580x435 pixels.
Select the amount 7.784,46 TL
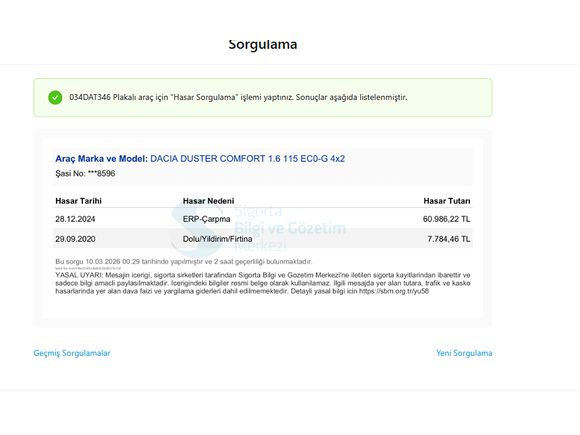point(449,239)
